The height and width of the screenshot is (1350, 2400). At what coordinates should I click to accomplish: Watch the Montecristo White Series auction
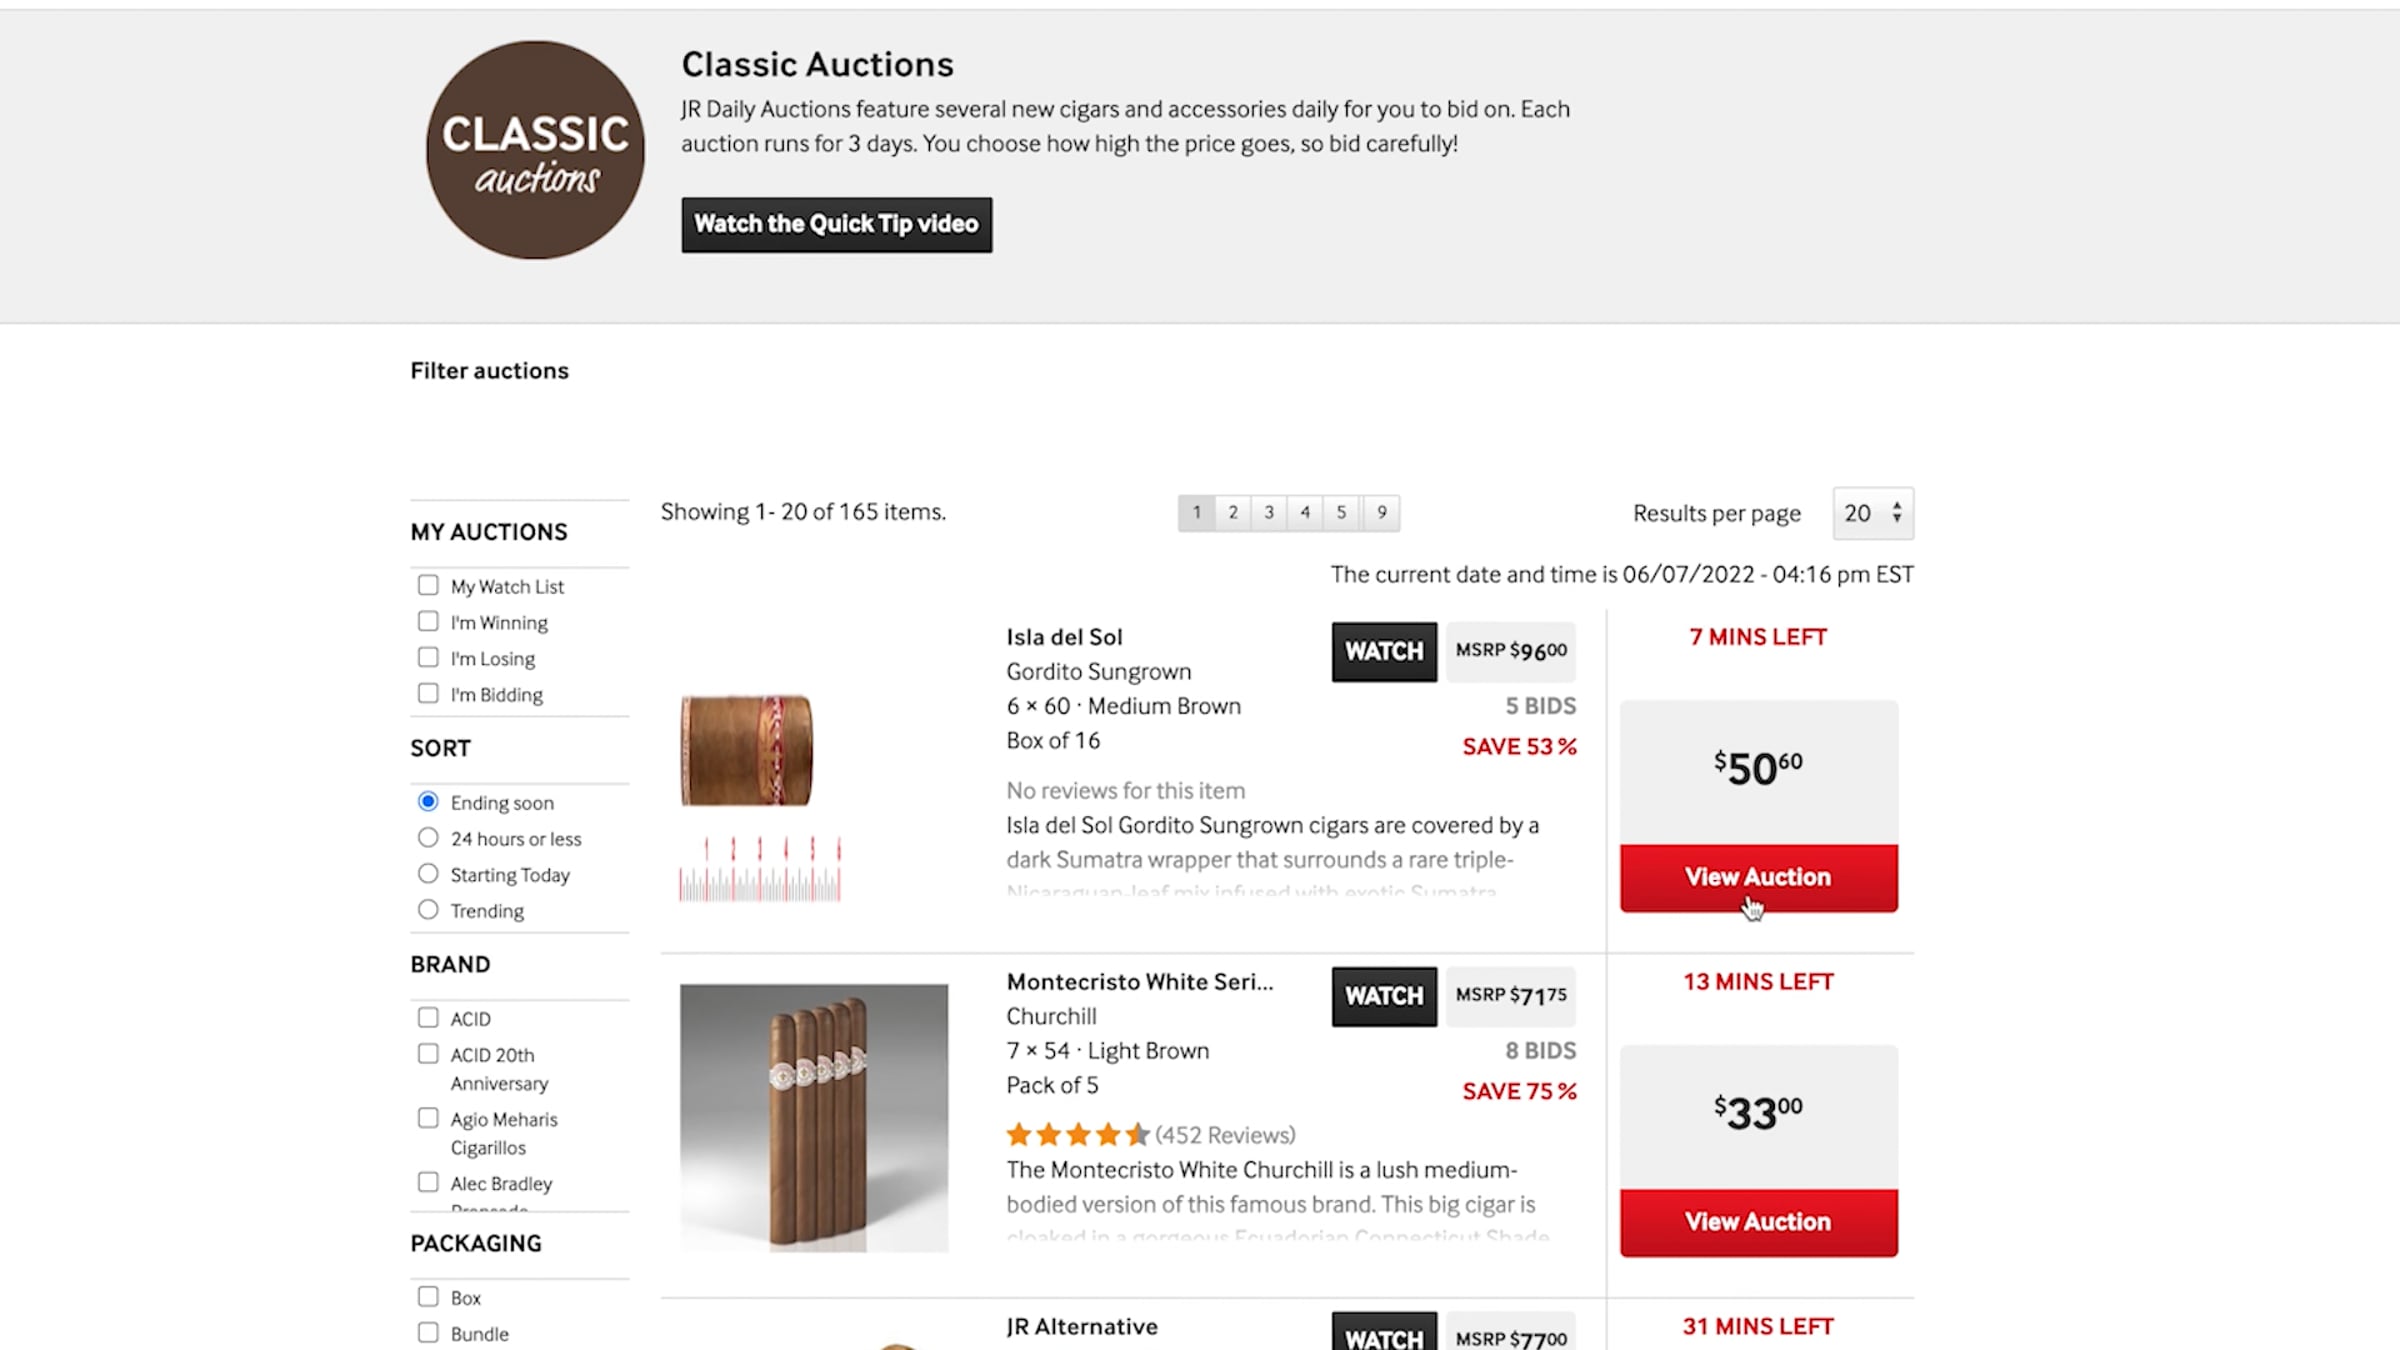tap(1383, 996)
